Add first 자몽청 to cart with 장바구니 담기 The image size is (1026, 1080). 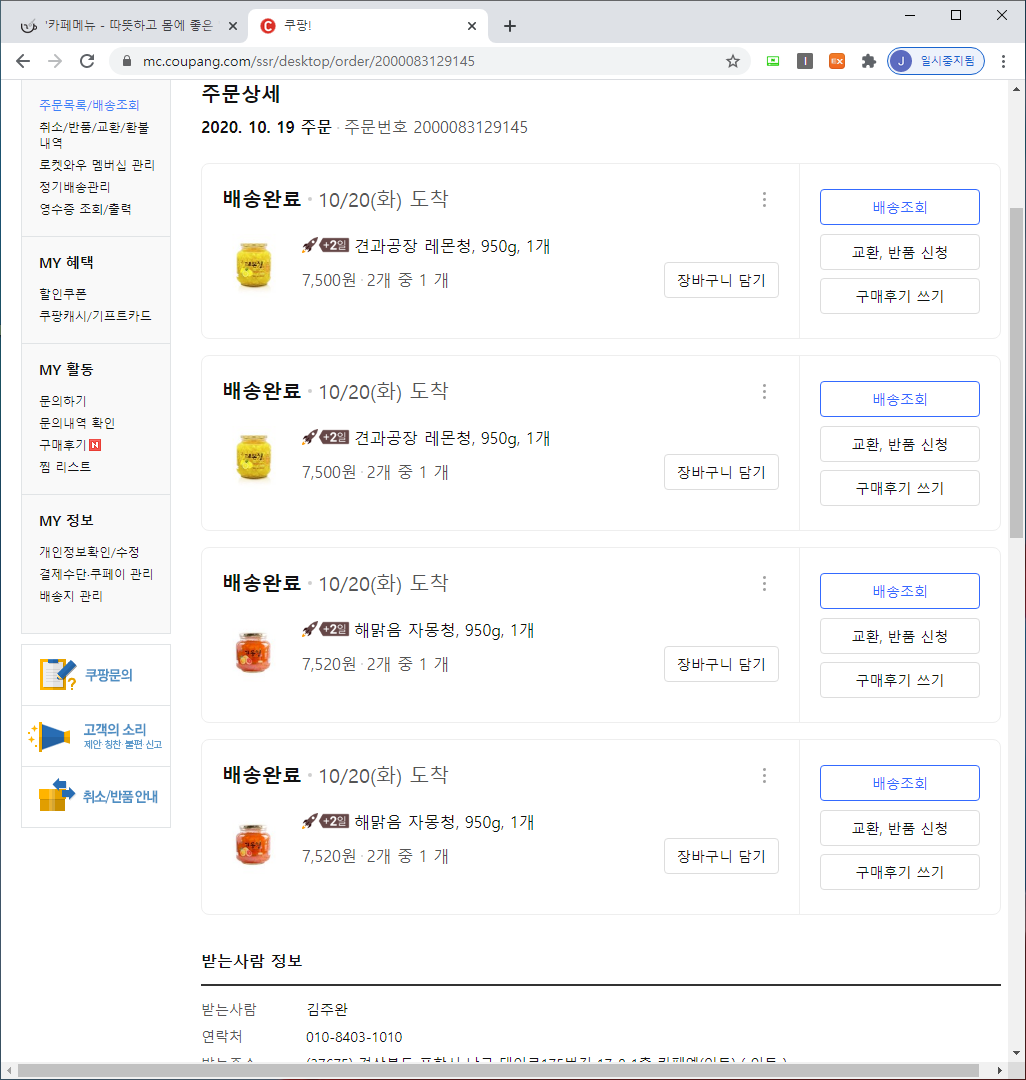(721, 665)
